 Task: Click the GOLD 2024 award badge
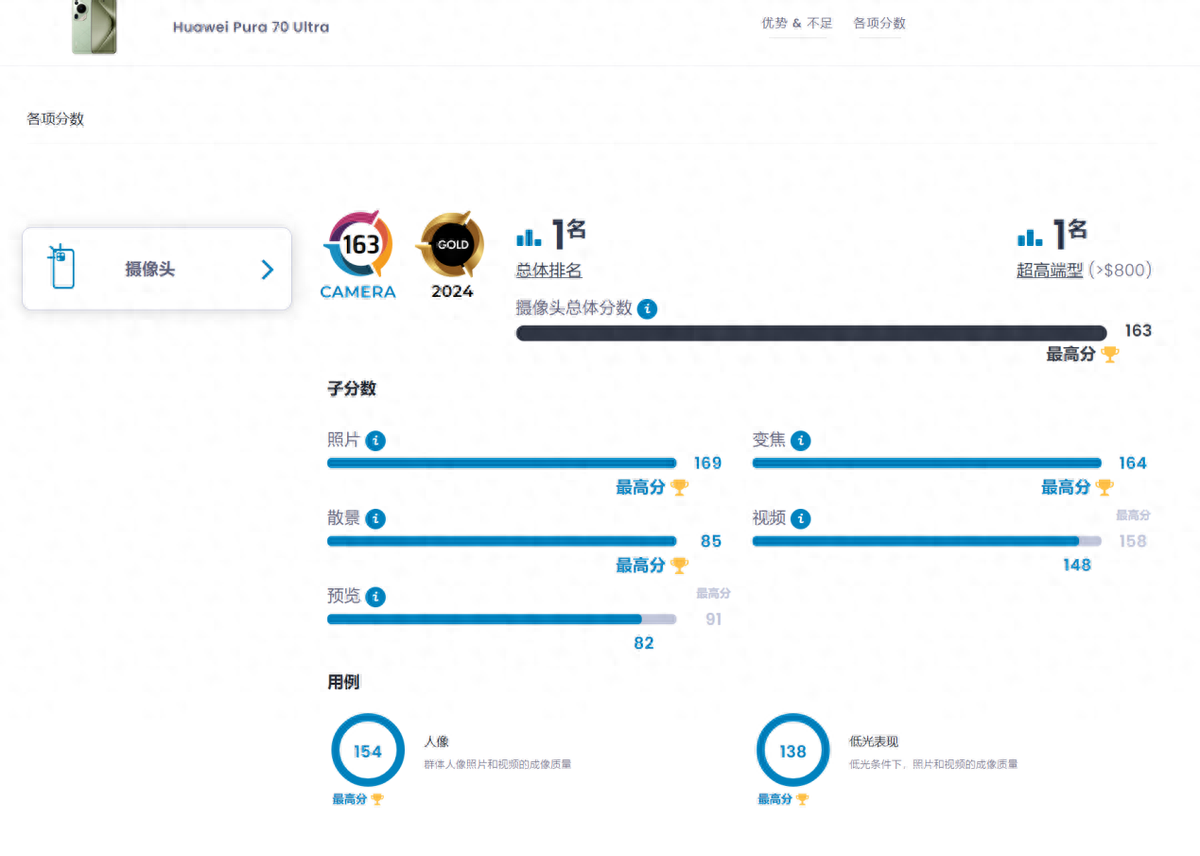[x=452, y=254]
